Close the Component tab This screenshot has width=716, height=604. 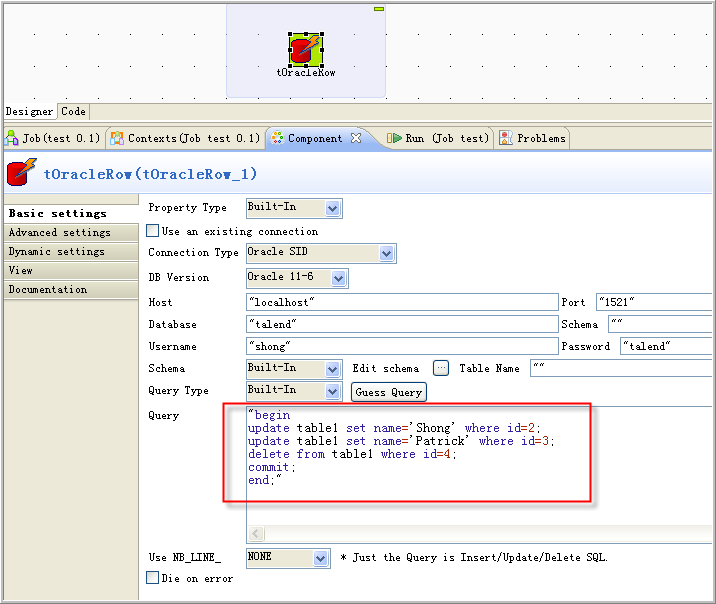356,138
